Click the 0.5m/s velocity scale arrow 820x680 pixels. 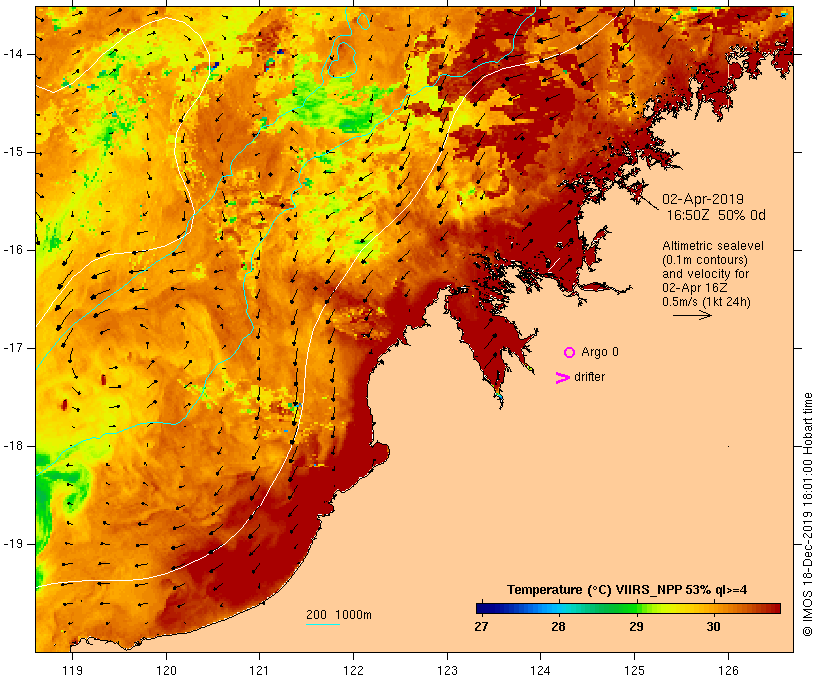[692, 315]
